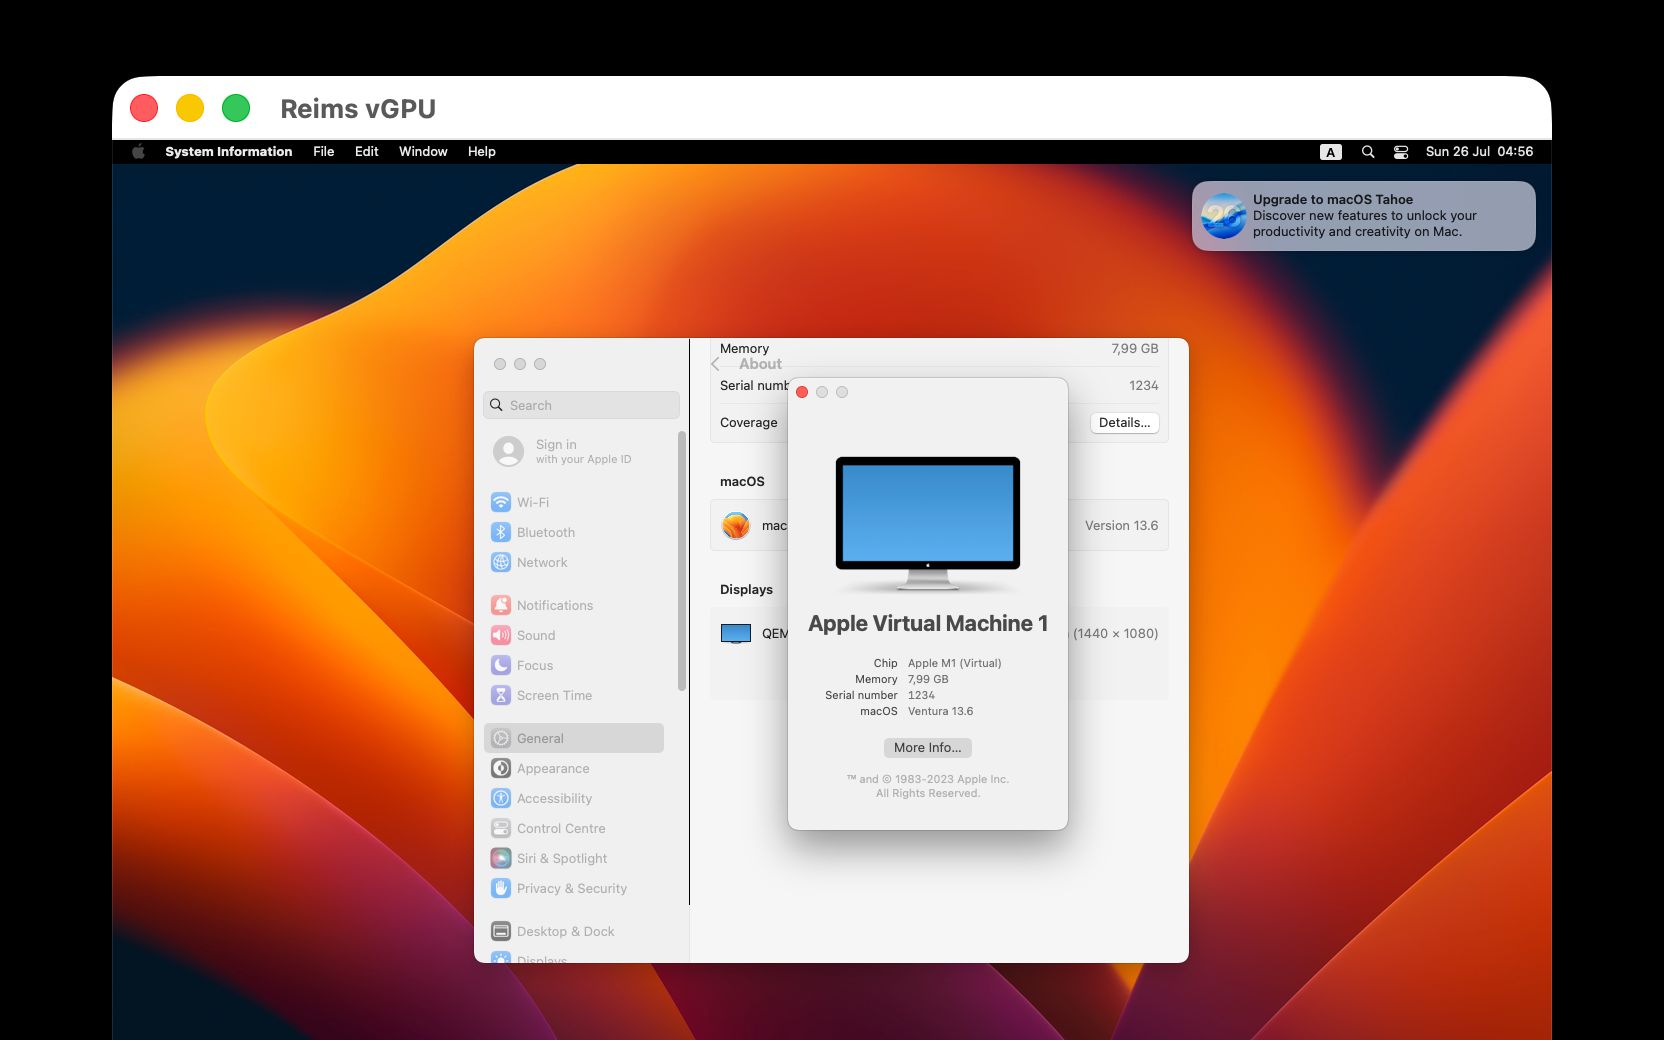
Task: Click the Bluetooth icon in sidebar
Action: pos(501,532)
